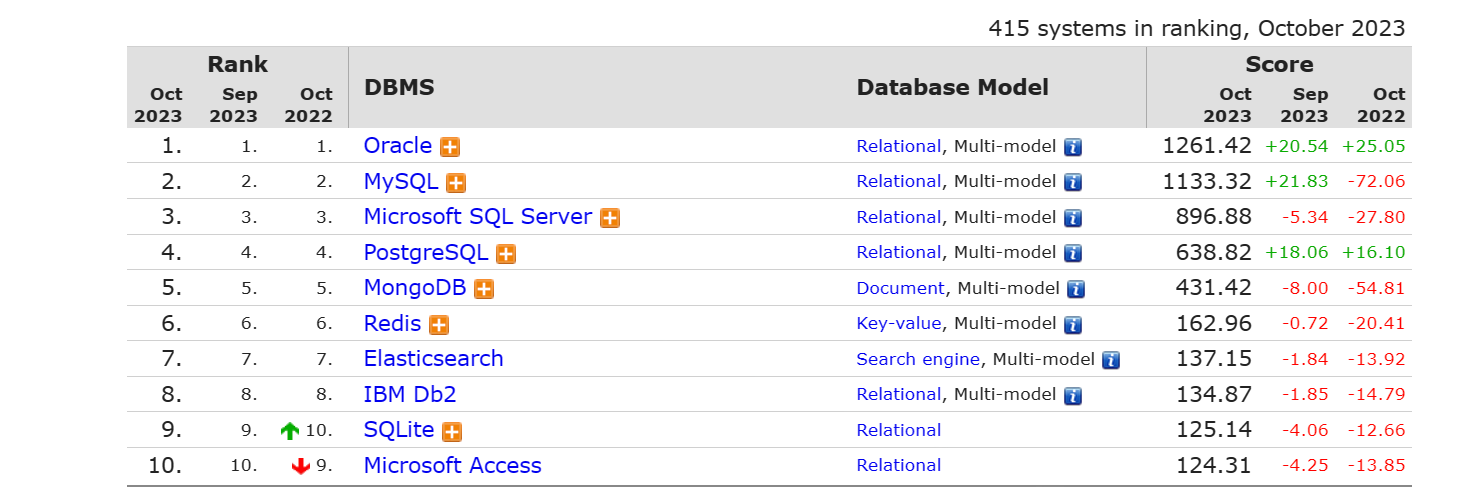Open the info icon in IBM Db2's row
1480x492 pixels.
pyautogui.click(x=1073, y=396)
